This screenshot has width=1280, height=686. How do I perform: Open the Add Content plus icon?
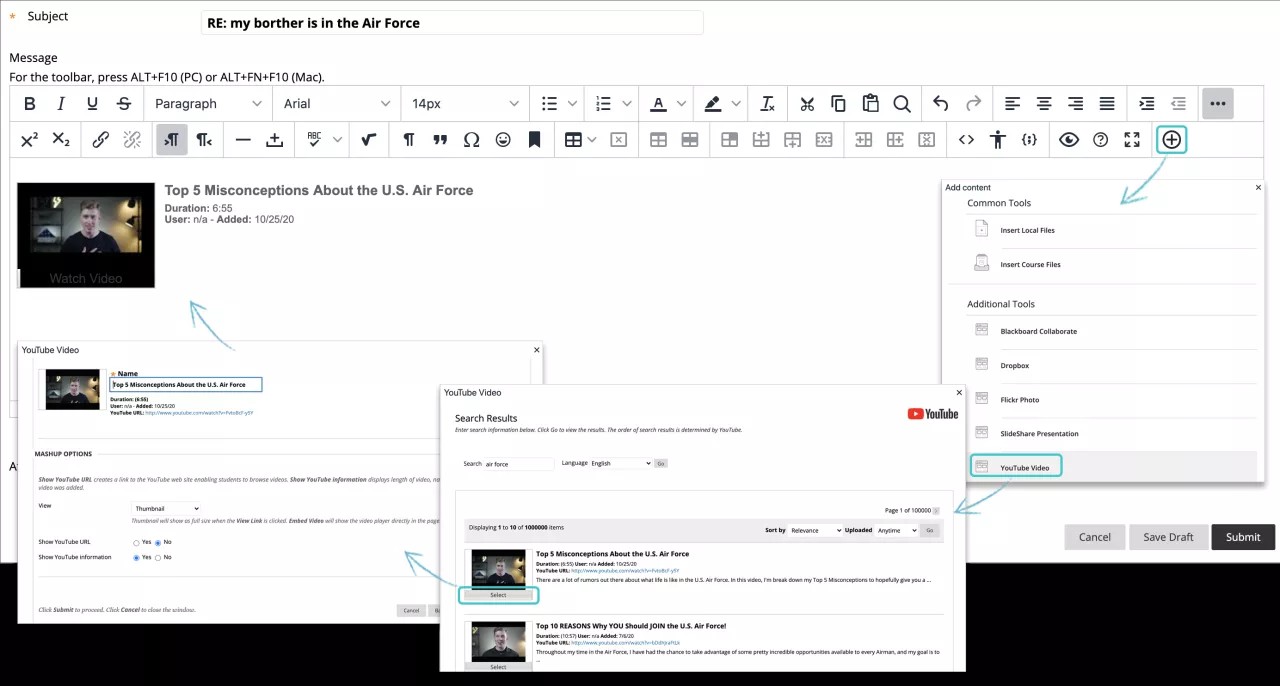(x=1170, y=139)
